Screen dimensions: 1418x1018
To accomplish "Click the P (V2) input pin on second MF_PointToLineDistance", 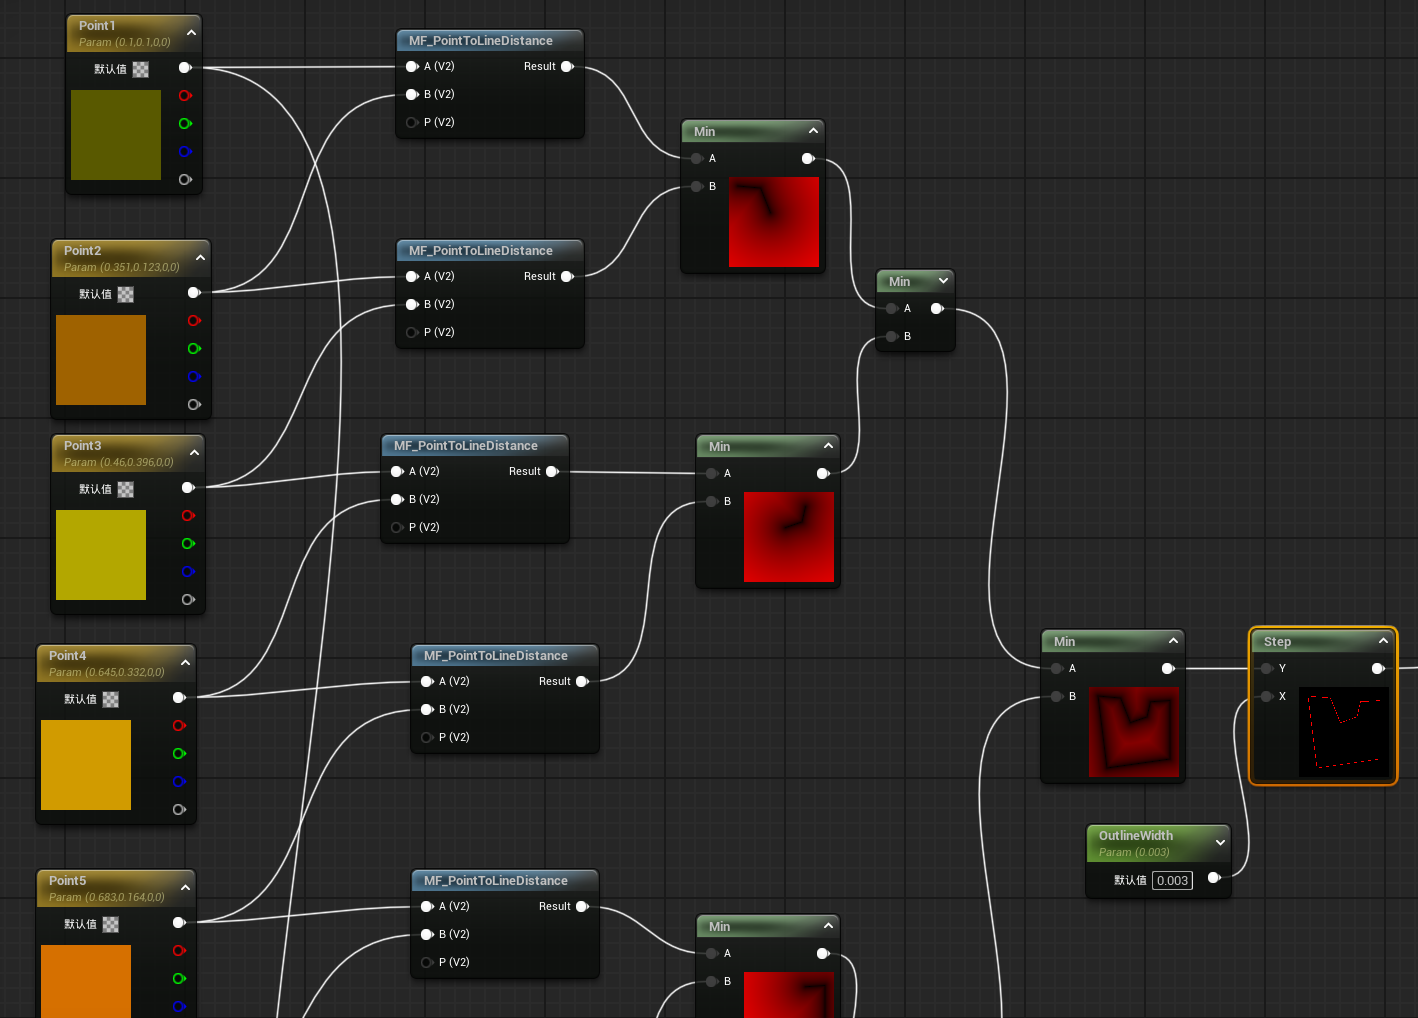I will tap(412, 333).
